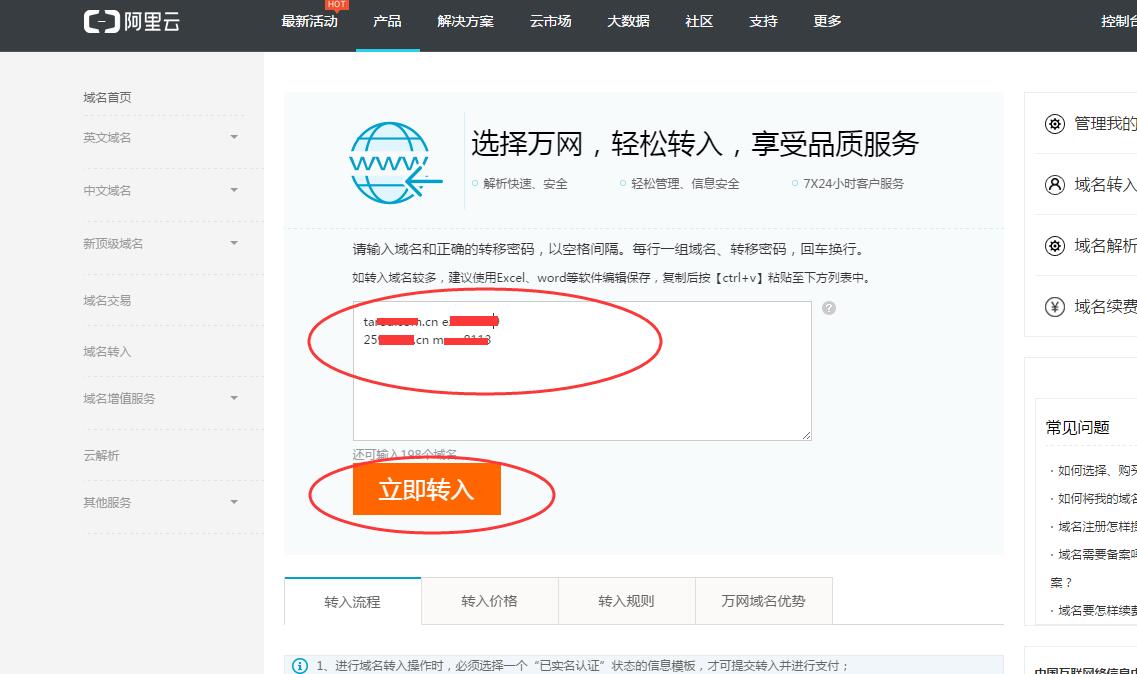Open the 最新活动 menu
Viewport: 1137px width, 674px height.
(x=310, y=22)
